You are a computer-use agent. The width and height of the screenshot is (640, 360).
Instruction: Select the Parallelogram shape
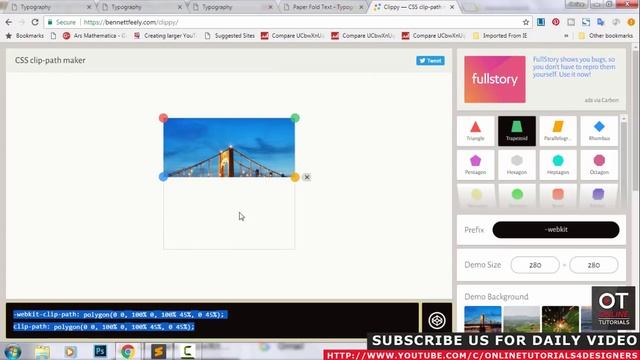coord(558,131)
